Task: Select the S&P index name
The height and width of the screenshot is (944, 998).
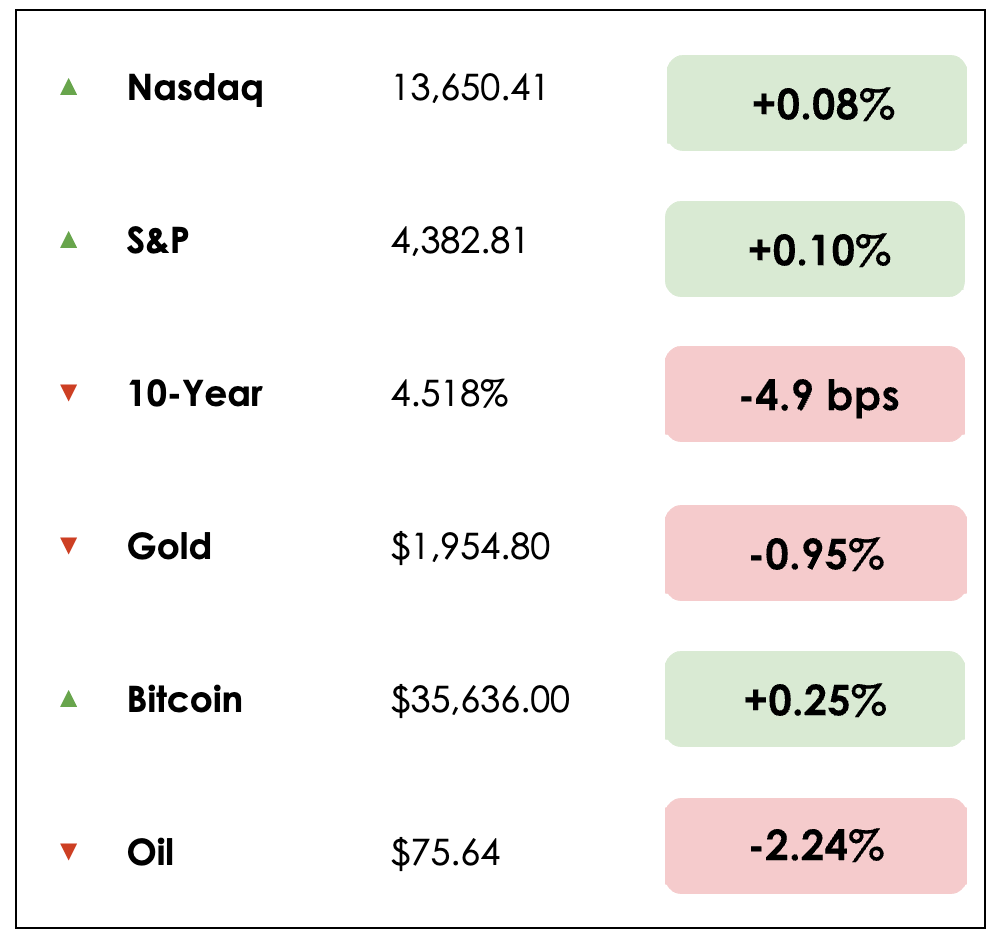Action: [158, 241]
